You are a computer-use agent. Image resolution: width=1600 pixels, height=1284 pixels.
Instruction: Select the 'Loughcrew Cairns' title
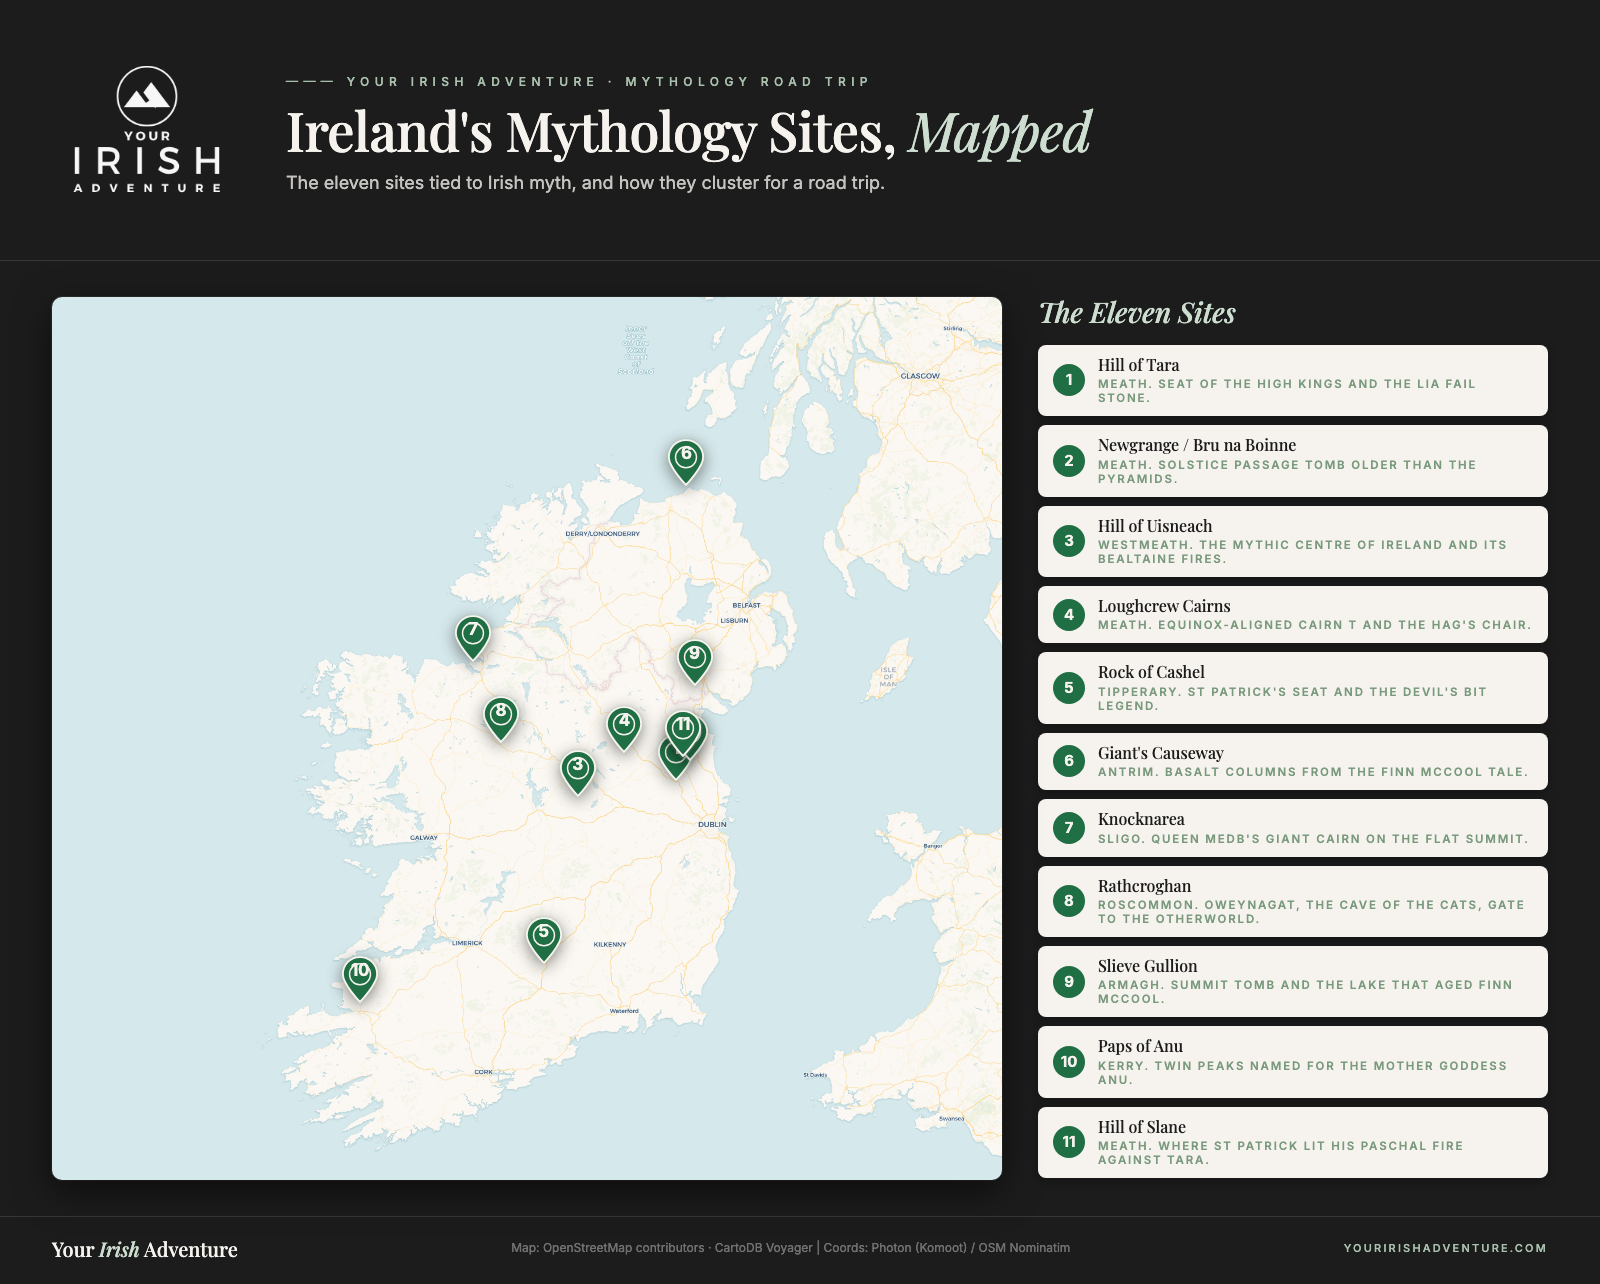click(1164, 606)
